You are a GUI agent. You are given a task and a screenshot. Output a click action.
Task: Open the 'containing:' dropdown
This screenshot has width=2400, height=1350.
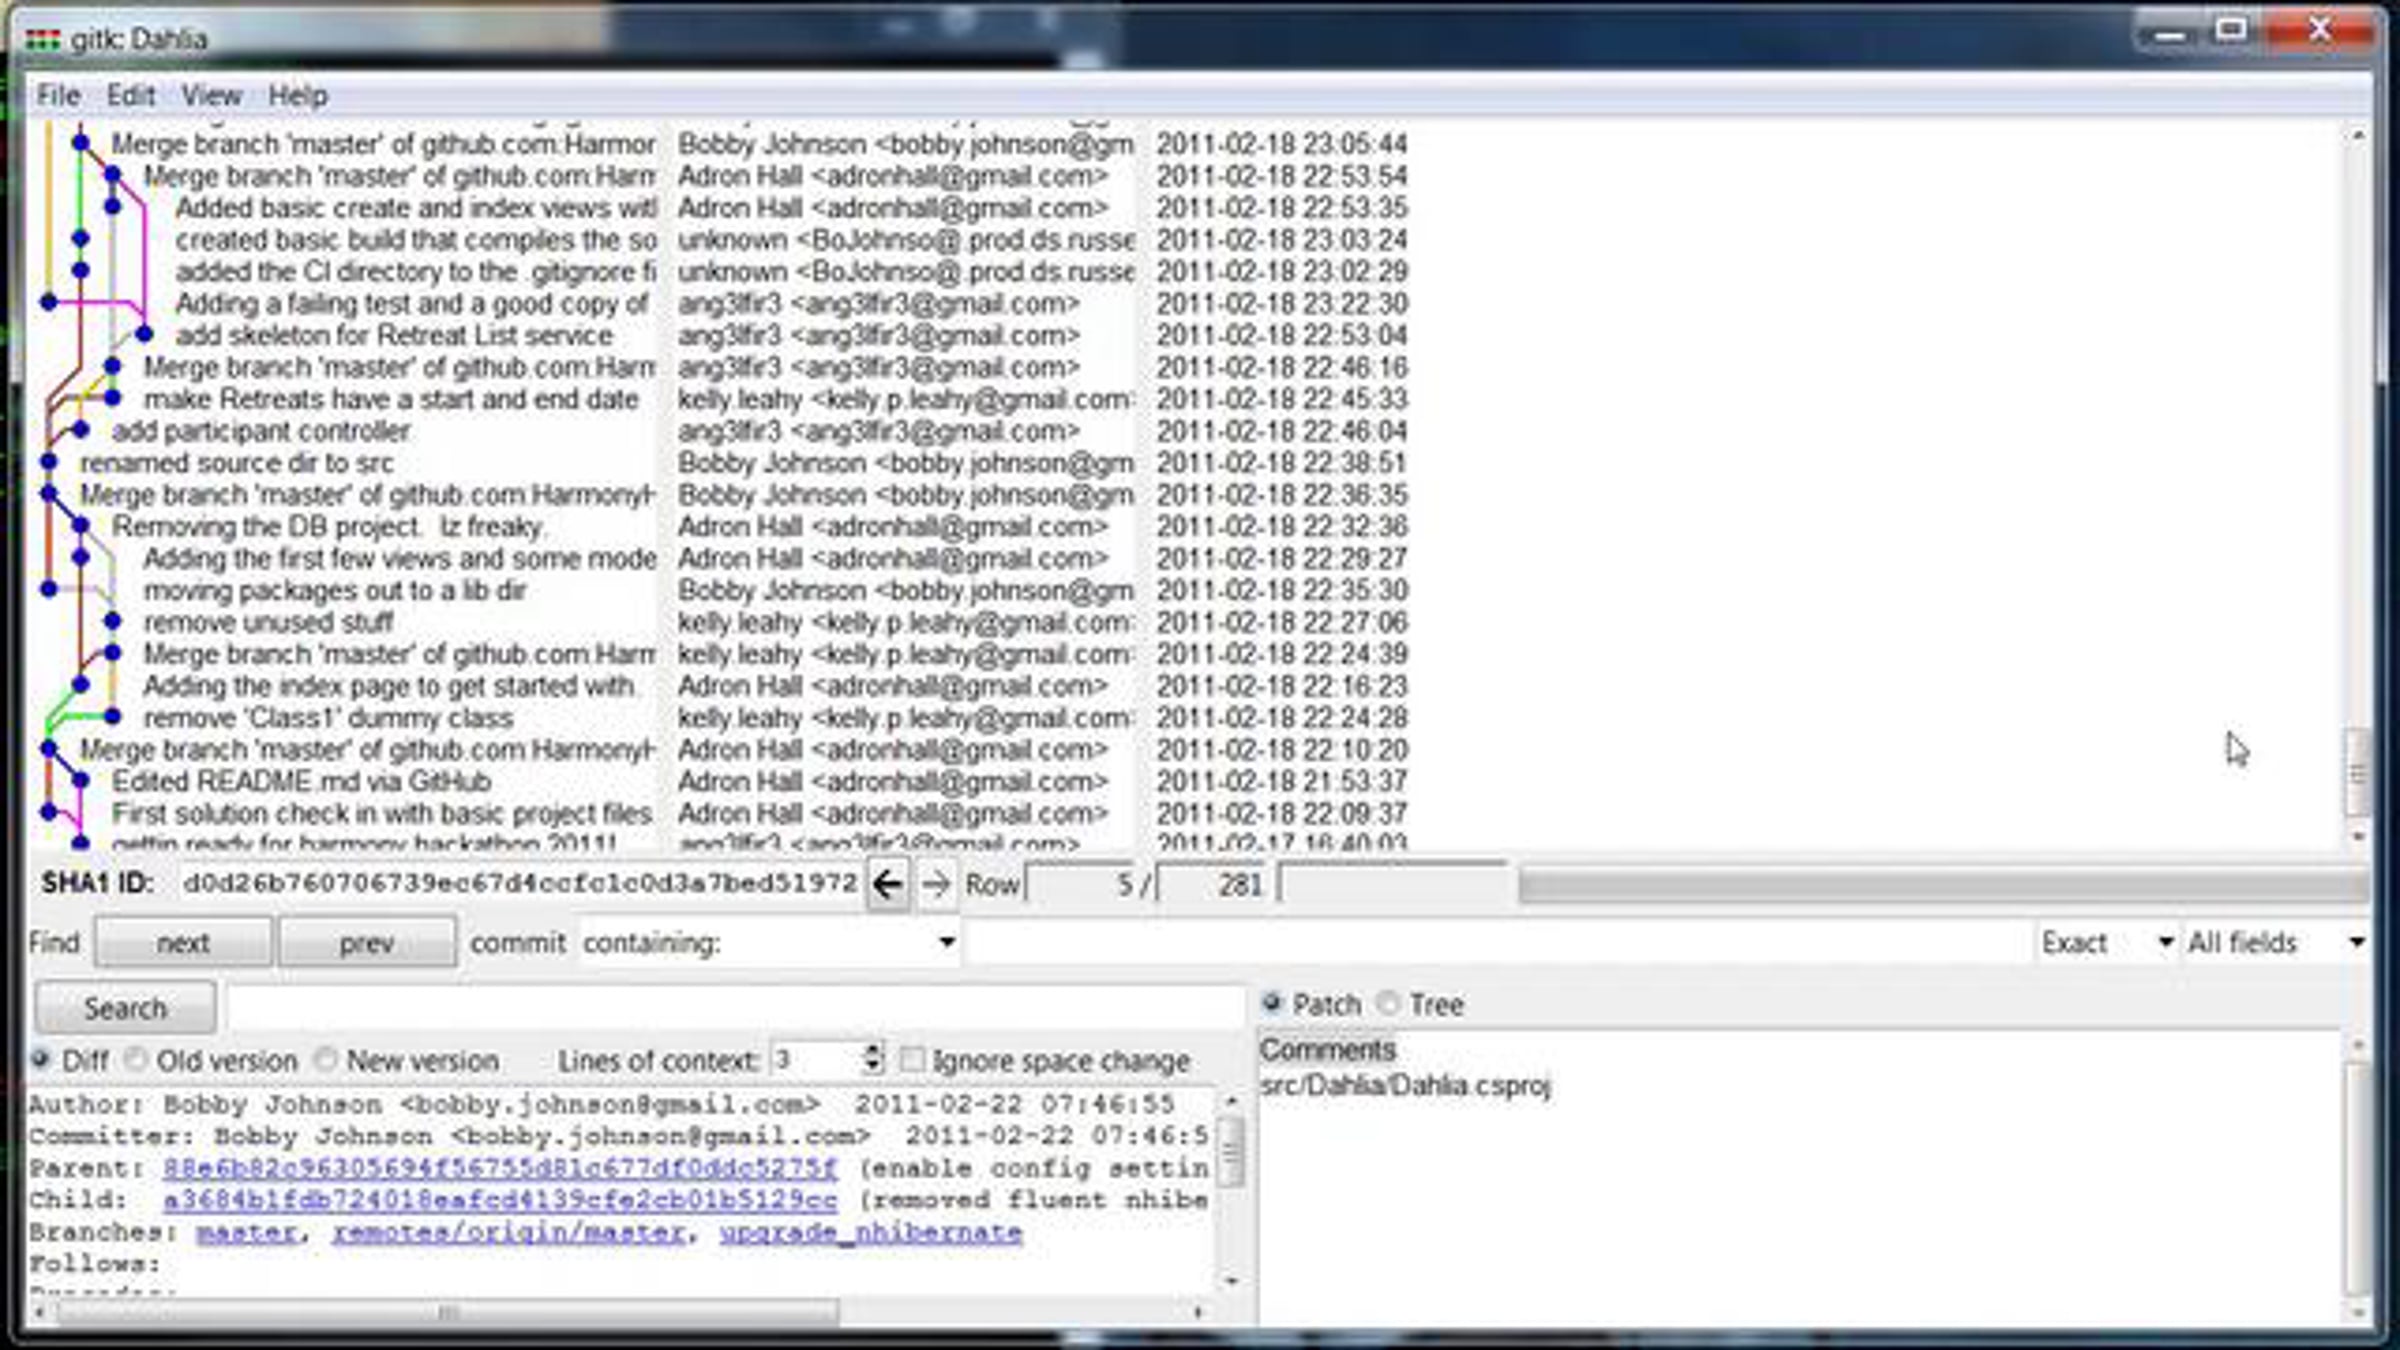(946, 942)
